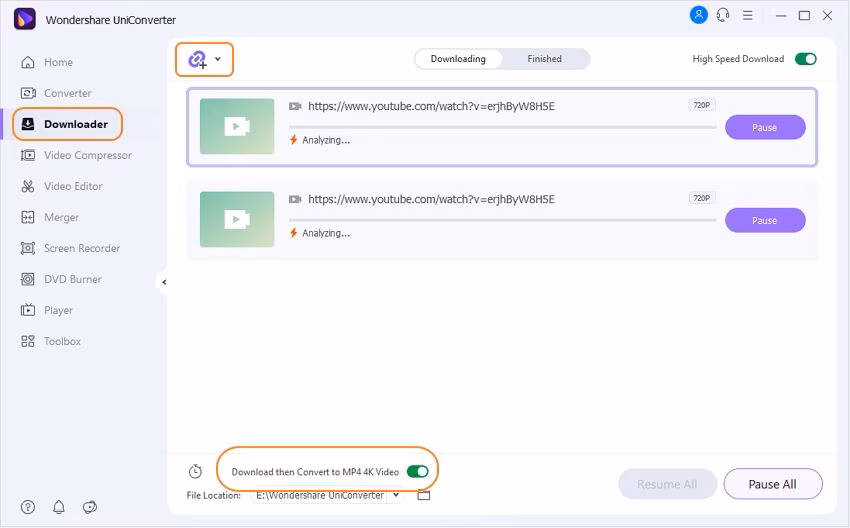Viewport: 850px width, 528px height.
Task: Expand the File Location dropdown
Action: (396, 494)
